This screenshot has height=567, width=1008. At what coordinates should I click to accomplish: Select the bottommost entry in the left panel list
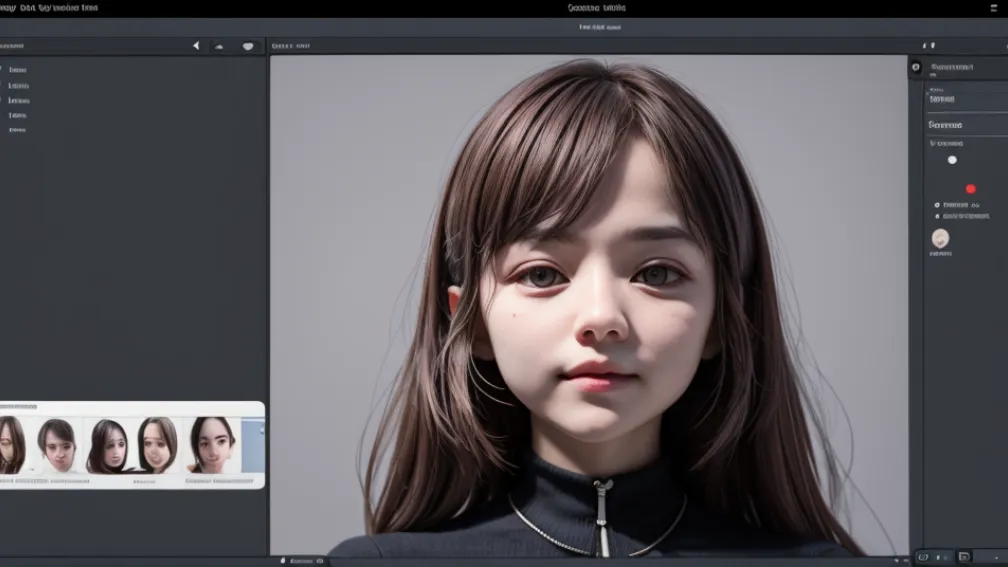(17, 130)
